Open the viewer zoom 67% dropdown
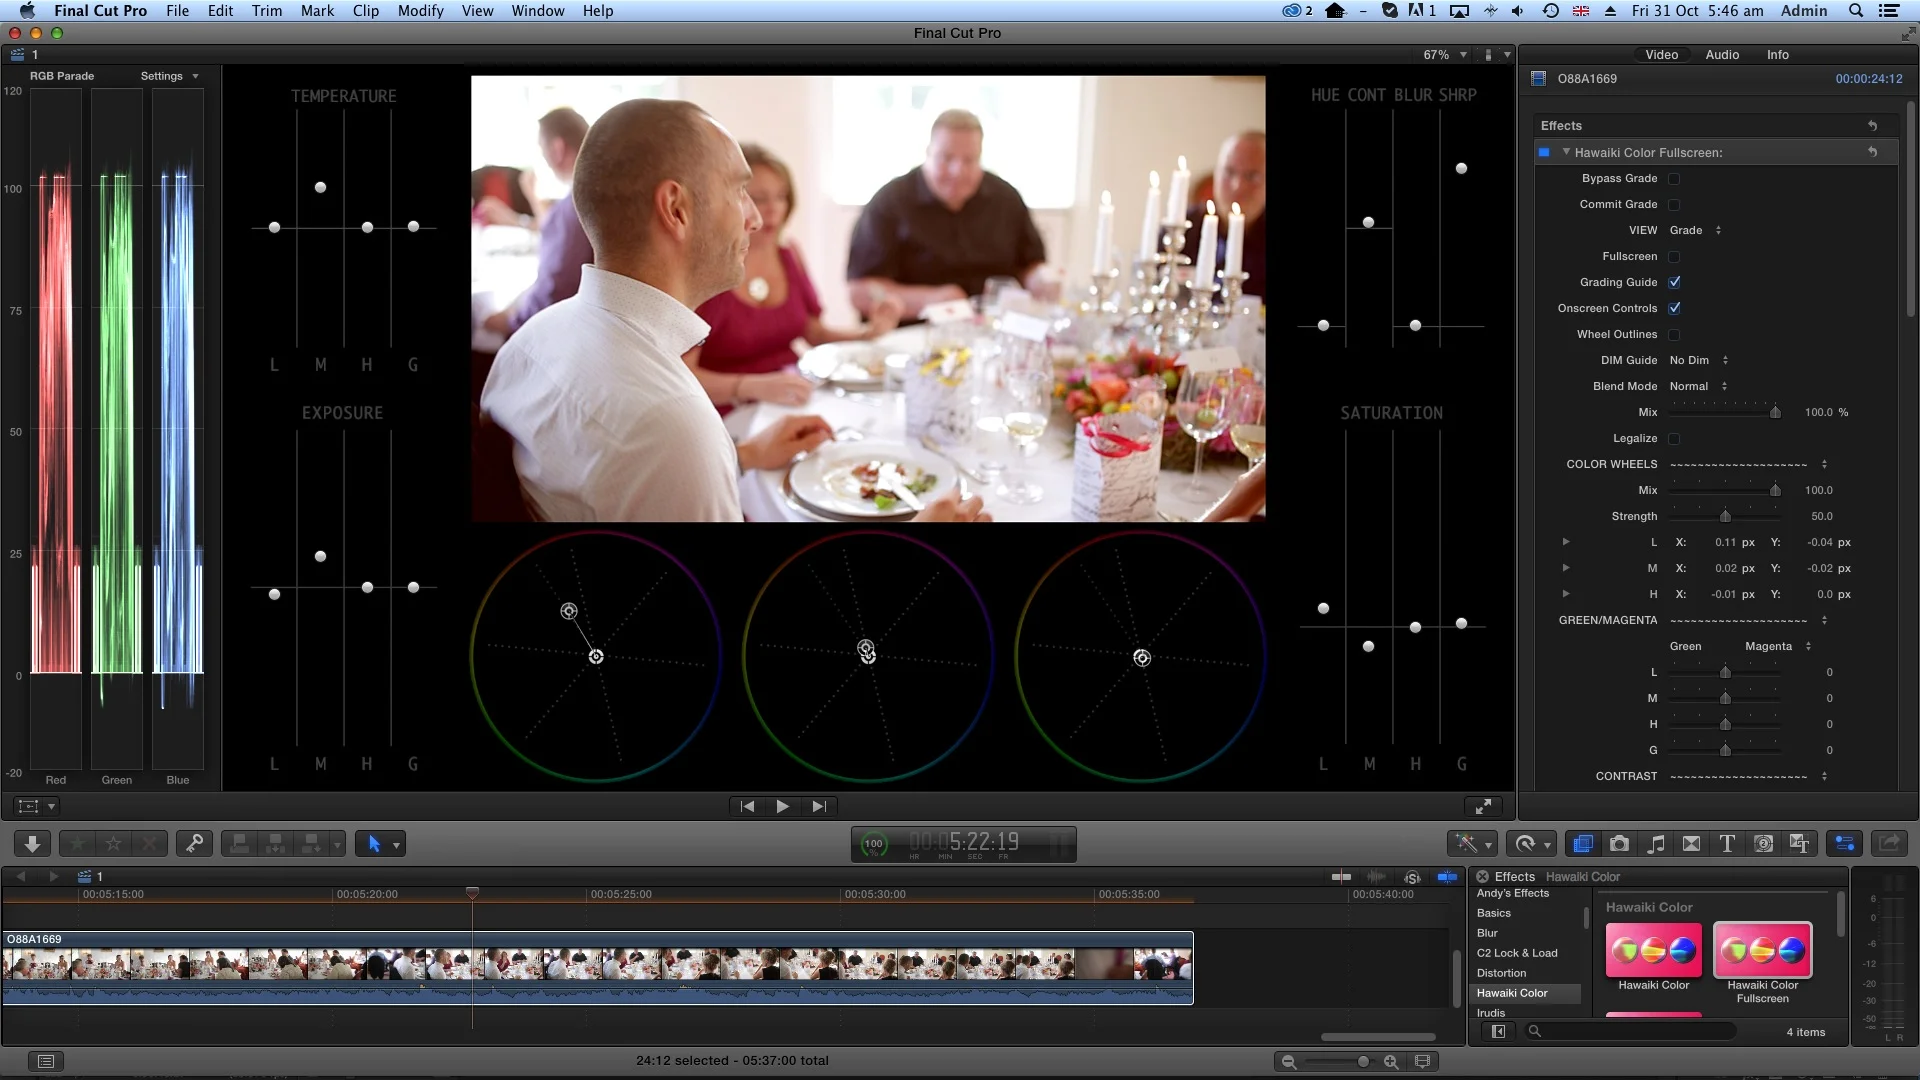Viewport: 1920px width, 1080px height. coord(1446,55)
